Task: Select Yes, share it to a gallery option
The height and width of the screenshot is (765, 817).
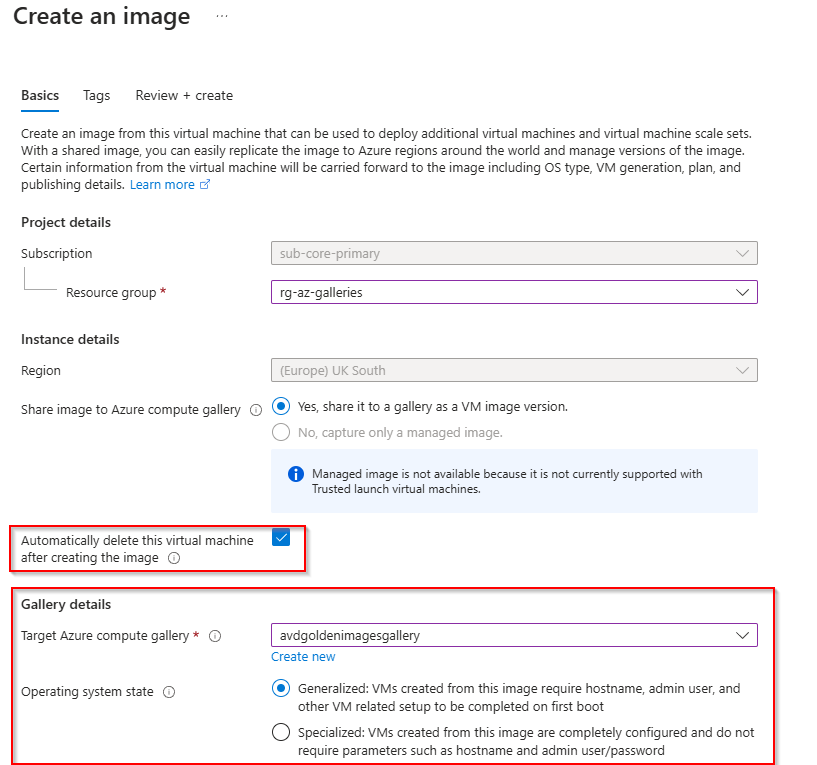Action: (282, 406)
